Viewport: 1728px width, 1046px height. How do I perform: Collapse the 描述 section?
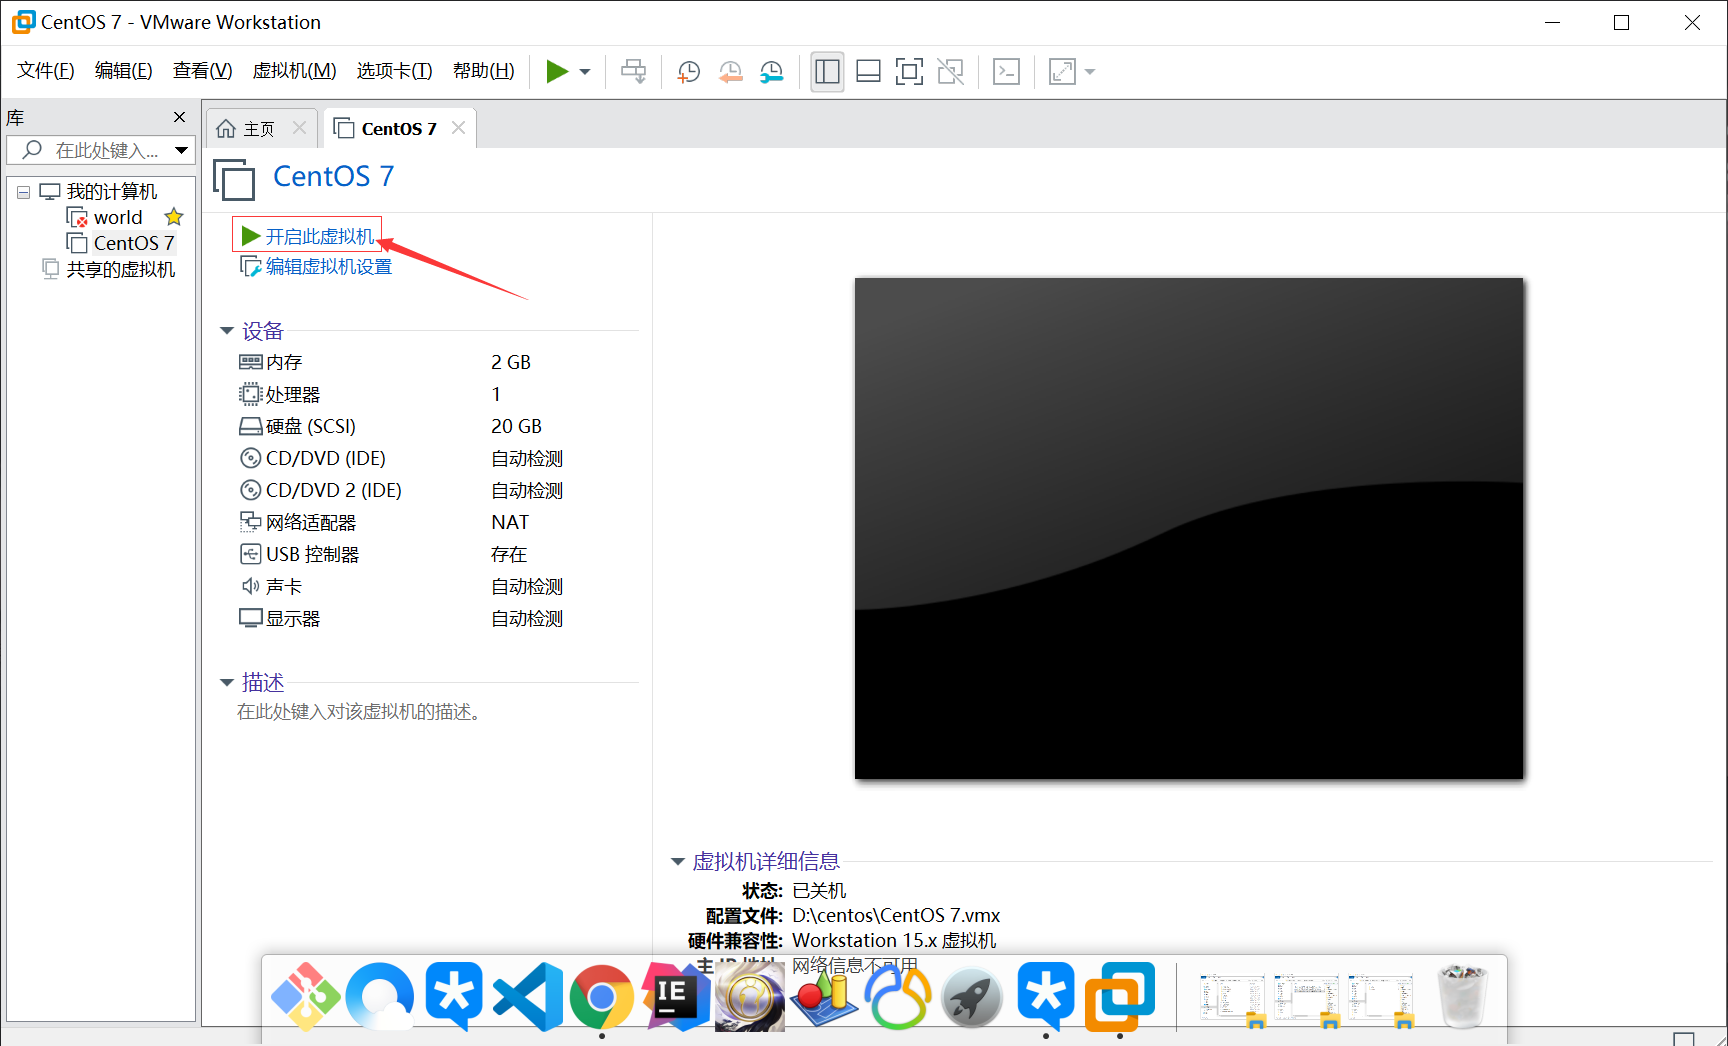[227, 683]
